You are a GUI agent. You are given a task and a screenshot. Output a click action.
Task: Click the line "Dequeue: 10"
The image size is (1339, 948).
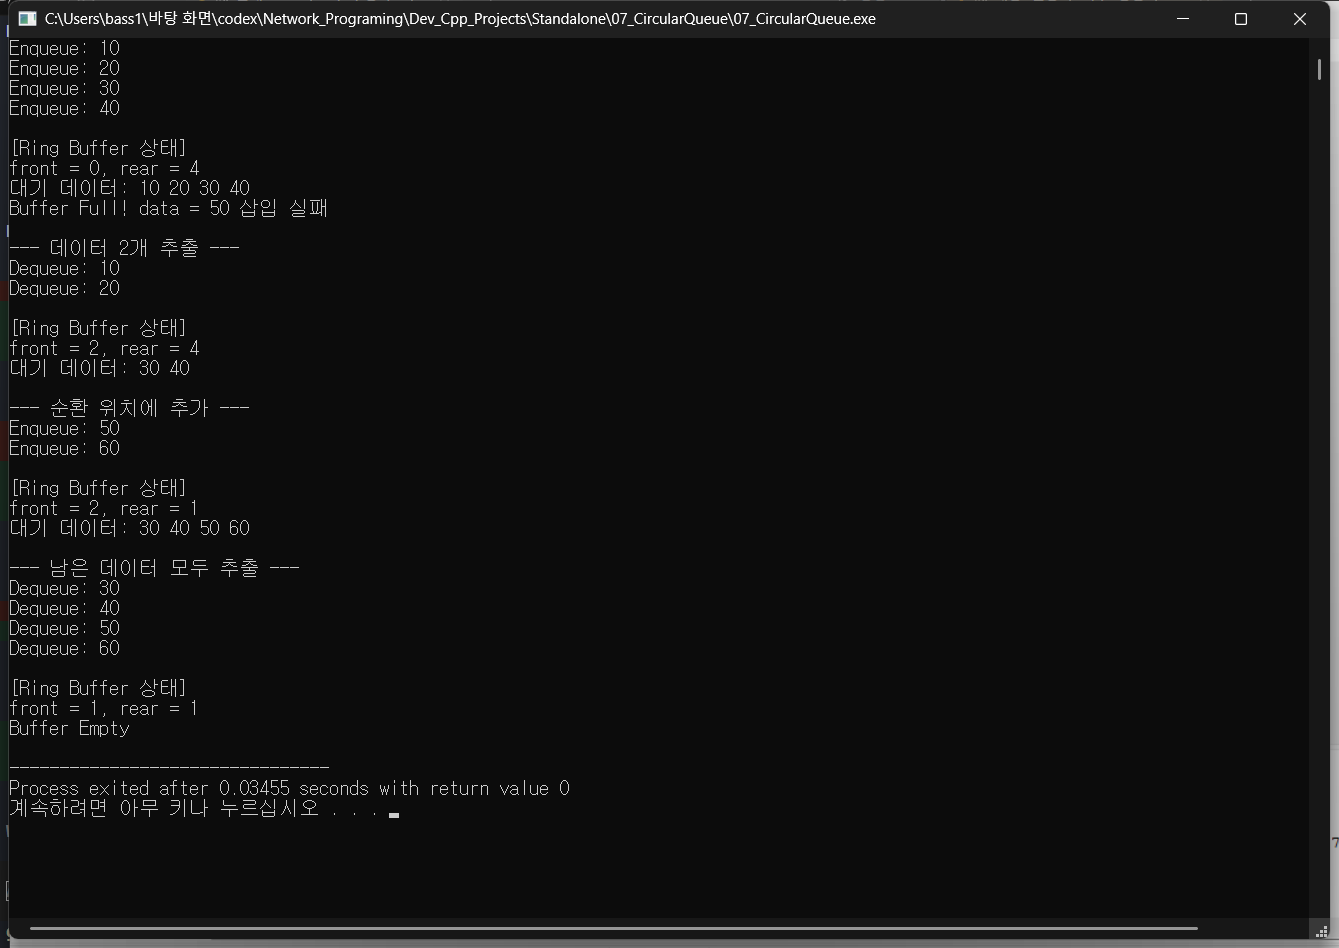[x=64, y=269]
